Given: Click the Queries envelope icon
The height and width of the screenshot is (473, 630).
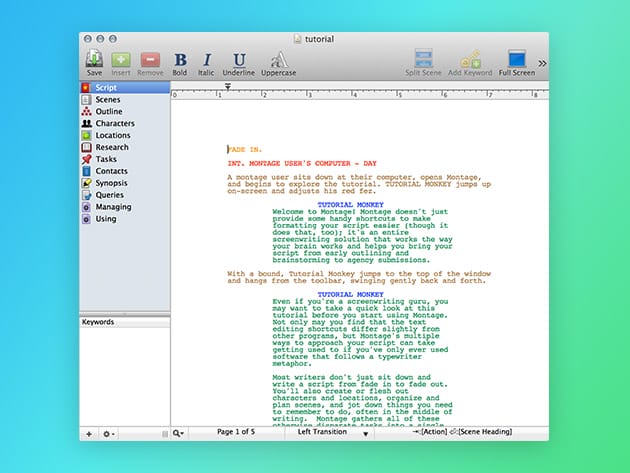Looking at the screenshot, I should coord(86,195).
